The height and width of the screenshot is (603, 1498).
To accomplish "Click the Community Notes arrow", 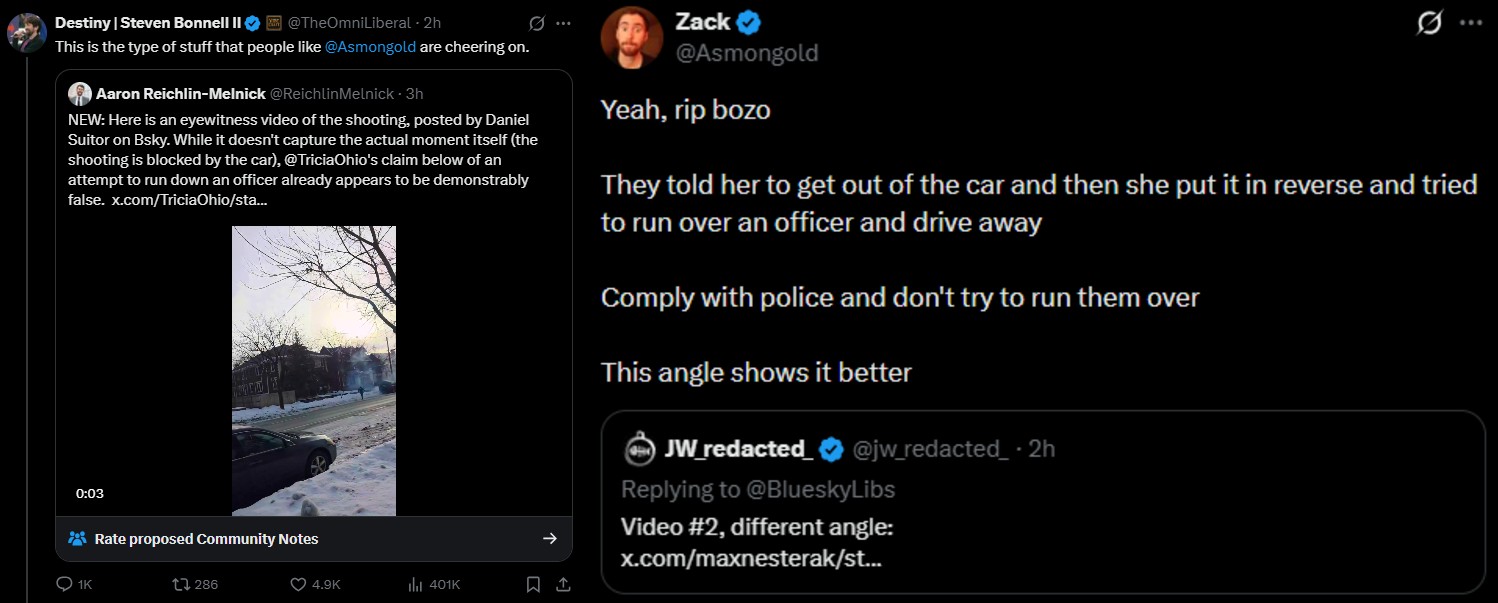I will click(549, 539).
